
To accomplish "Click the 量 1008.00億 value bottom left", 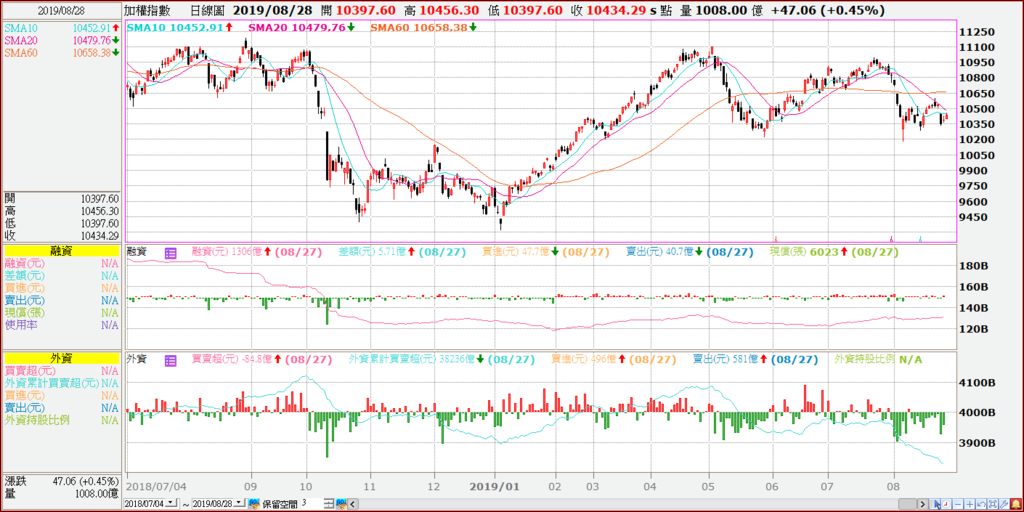I will point(95,492).
